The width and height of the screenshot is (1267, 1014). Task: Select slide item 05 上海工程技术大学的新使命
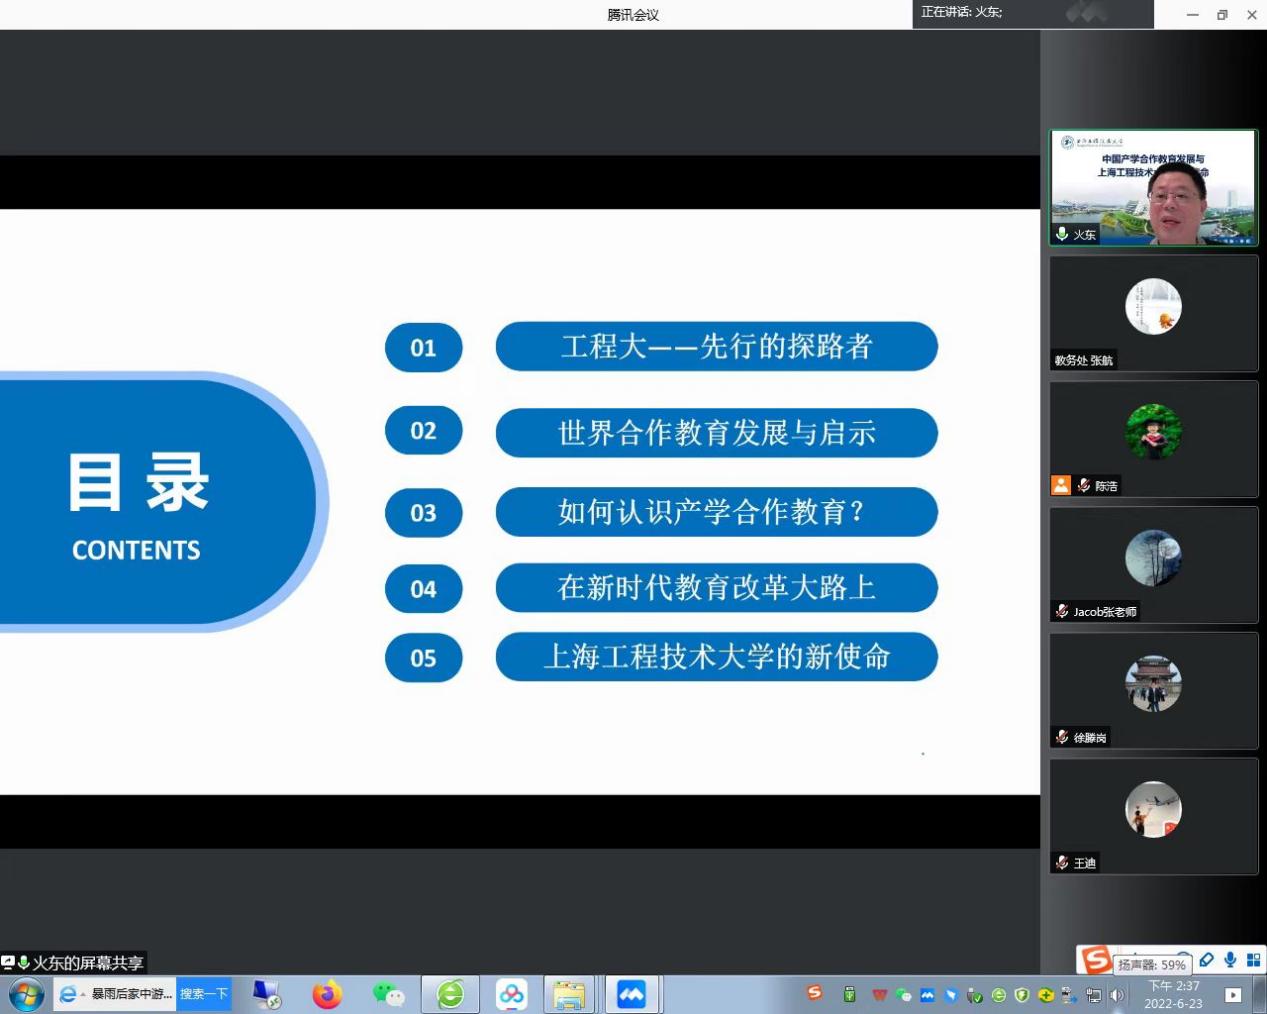coord(716,657)
